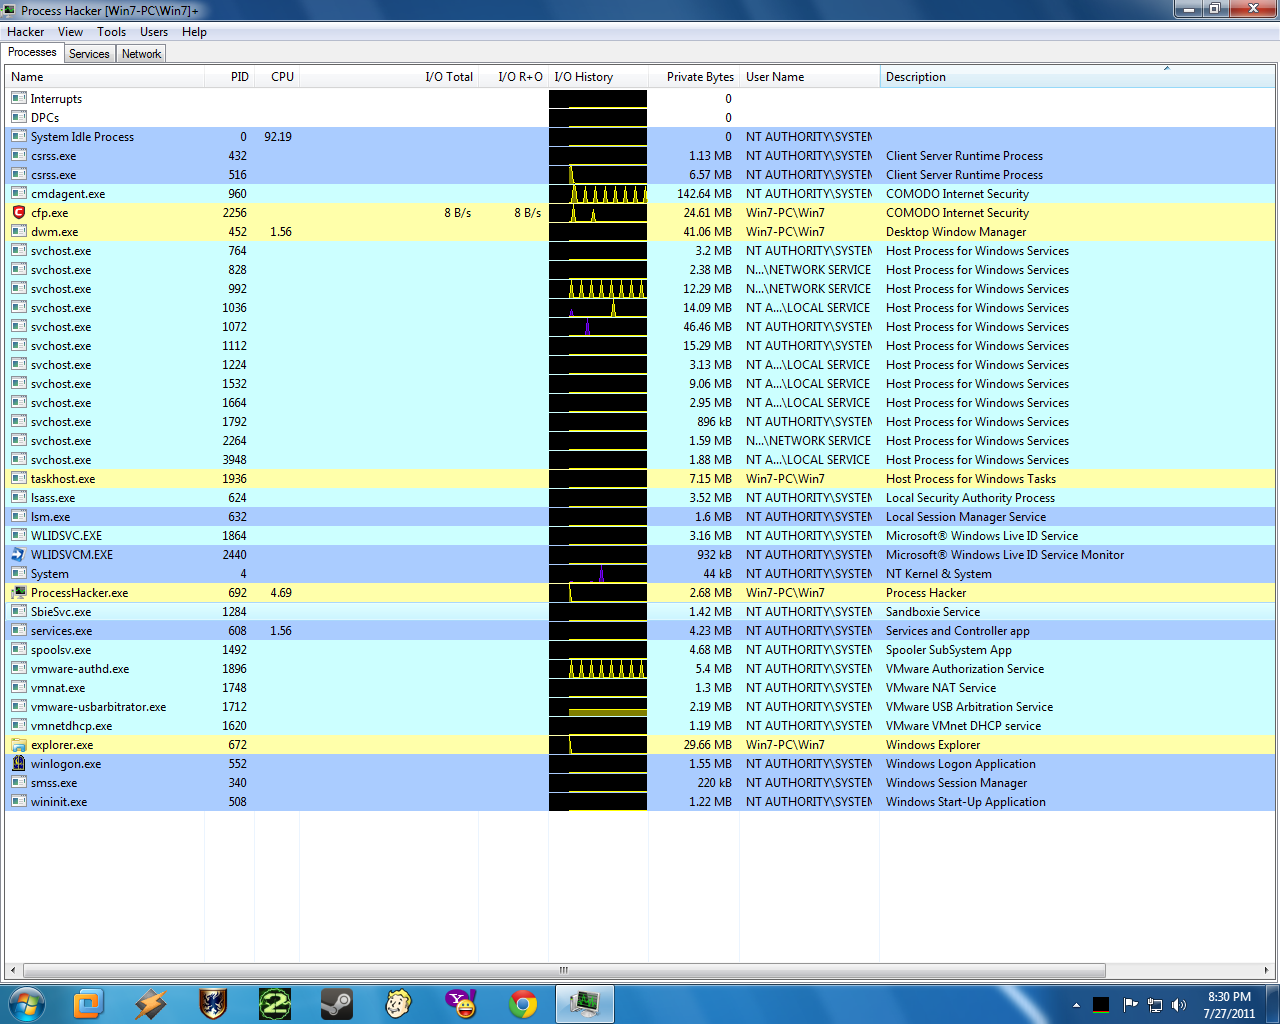
Task: Open the green number 2 game icon
Action: click(x=275, y=1004)
